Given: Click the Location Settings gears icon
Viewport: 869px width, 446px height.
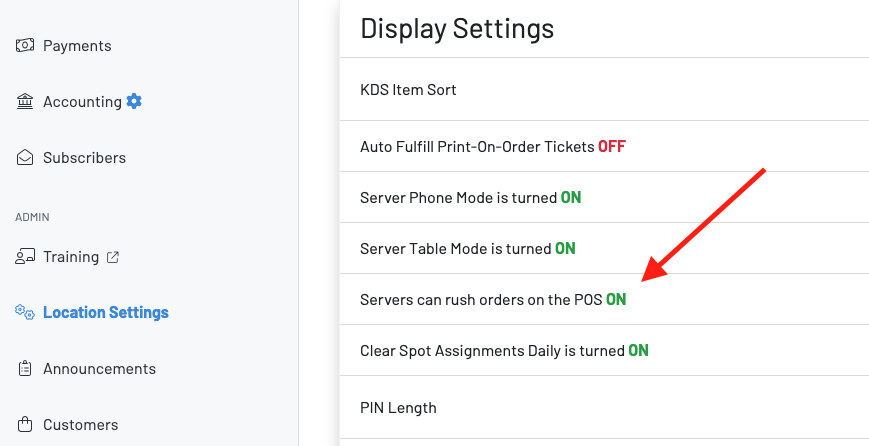Looking at the screenshot, I should (x=25, y=312).
